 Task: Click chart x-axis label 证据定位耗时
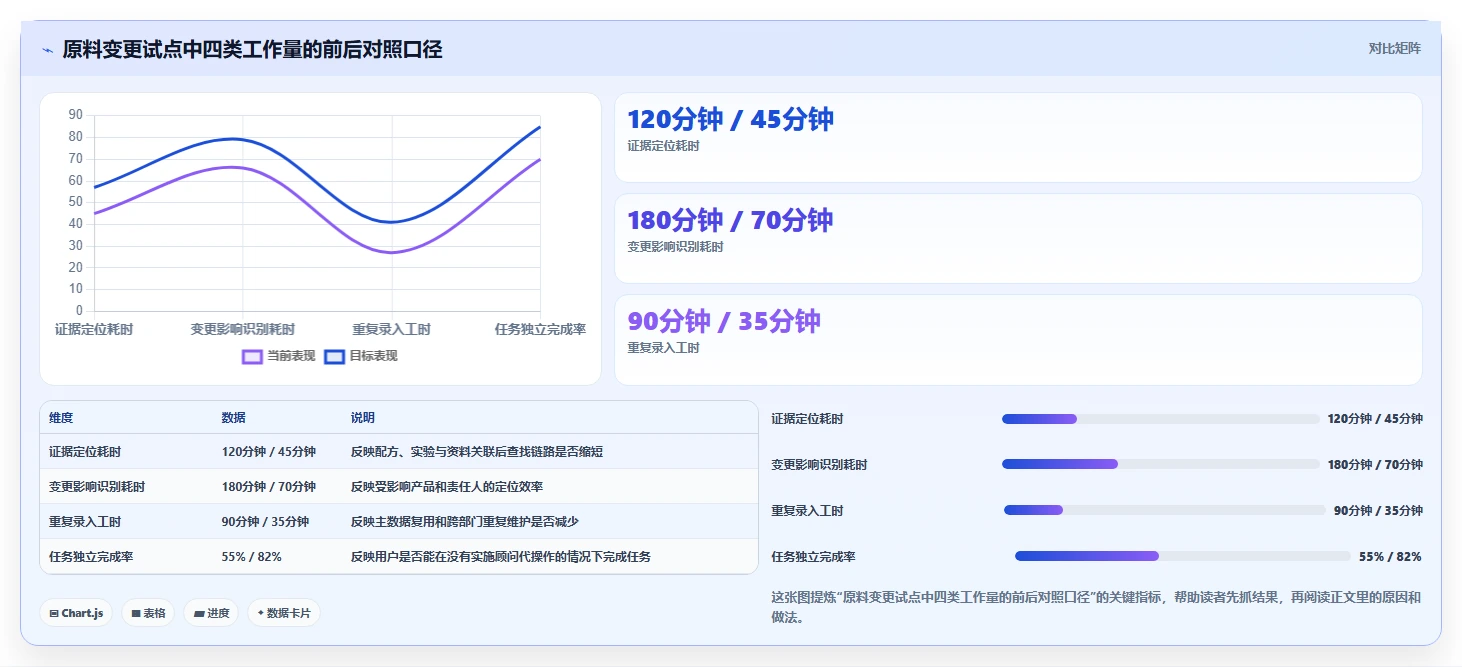tap(94, 329)
